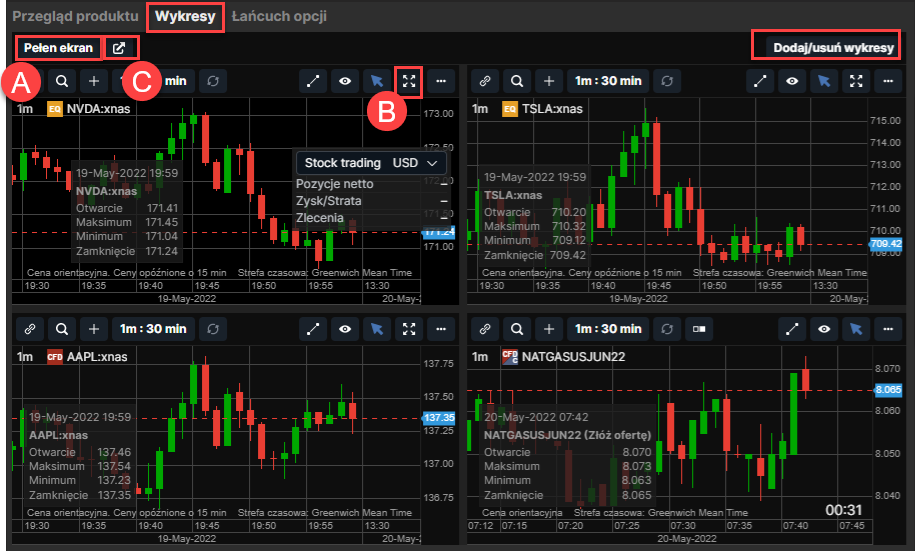Select the line drawing tool on NVDA chart
Viewport: 915px width, 551px height.
point(313,81)
